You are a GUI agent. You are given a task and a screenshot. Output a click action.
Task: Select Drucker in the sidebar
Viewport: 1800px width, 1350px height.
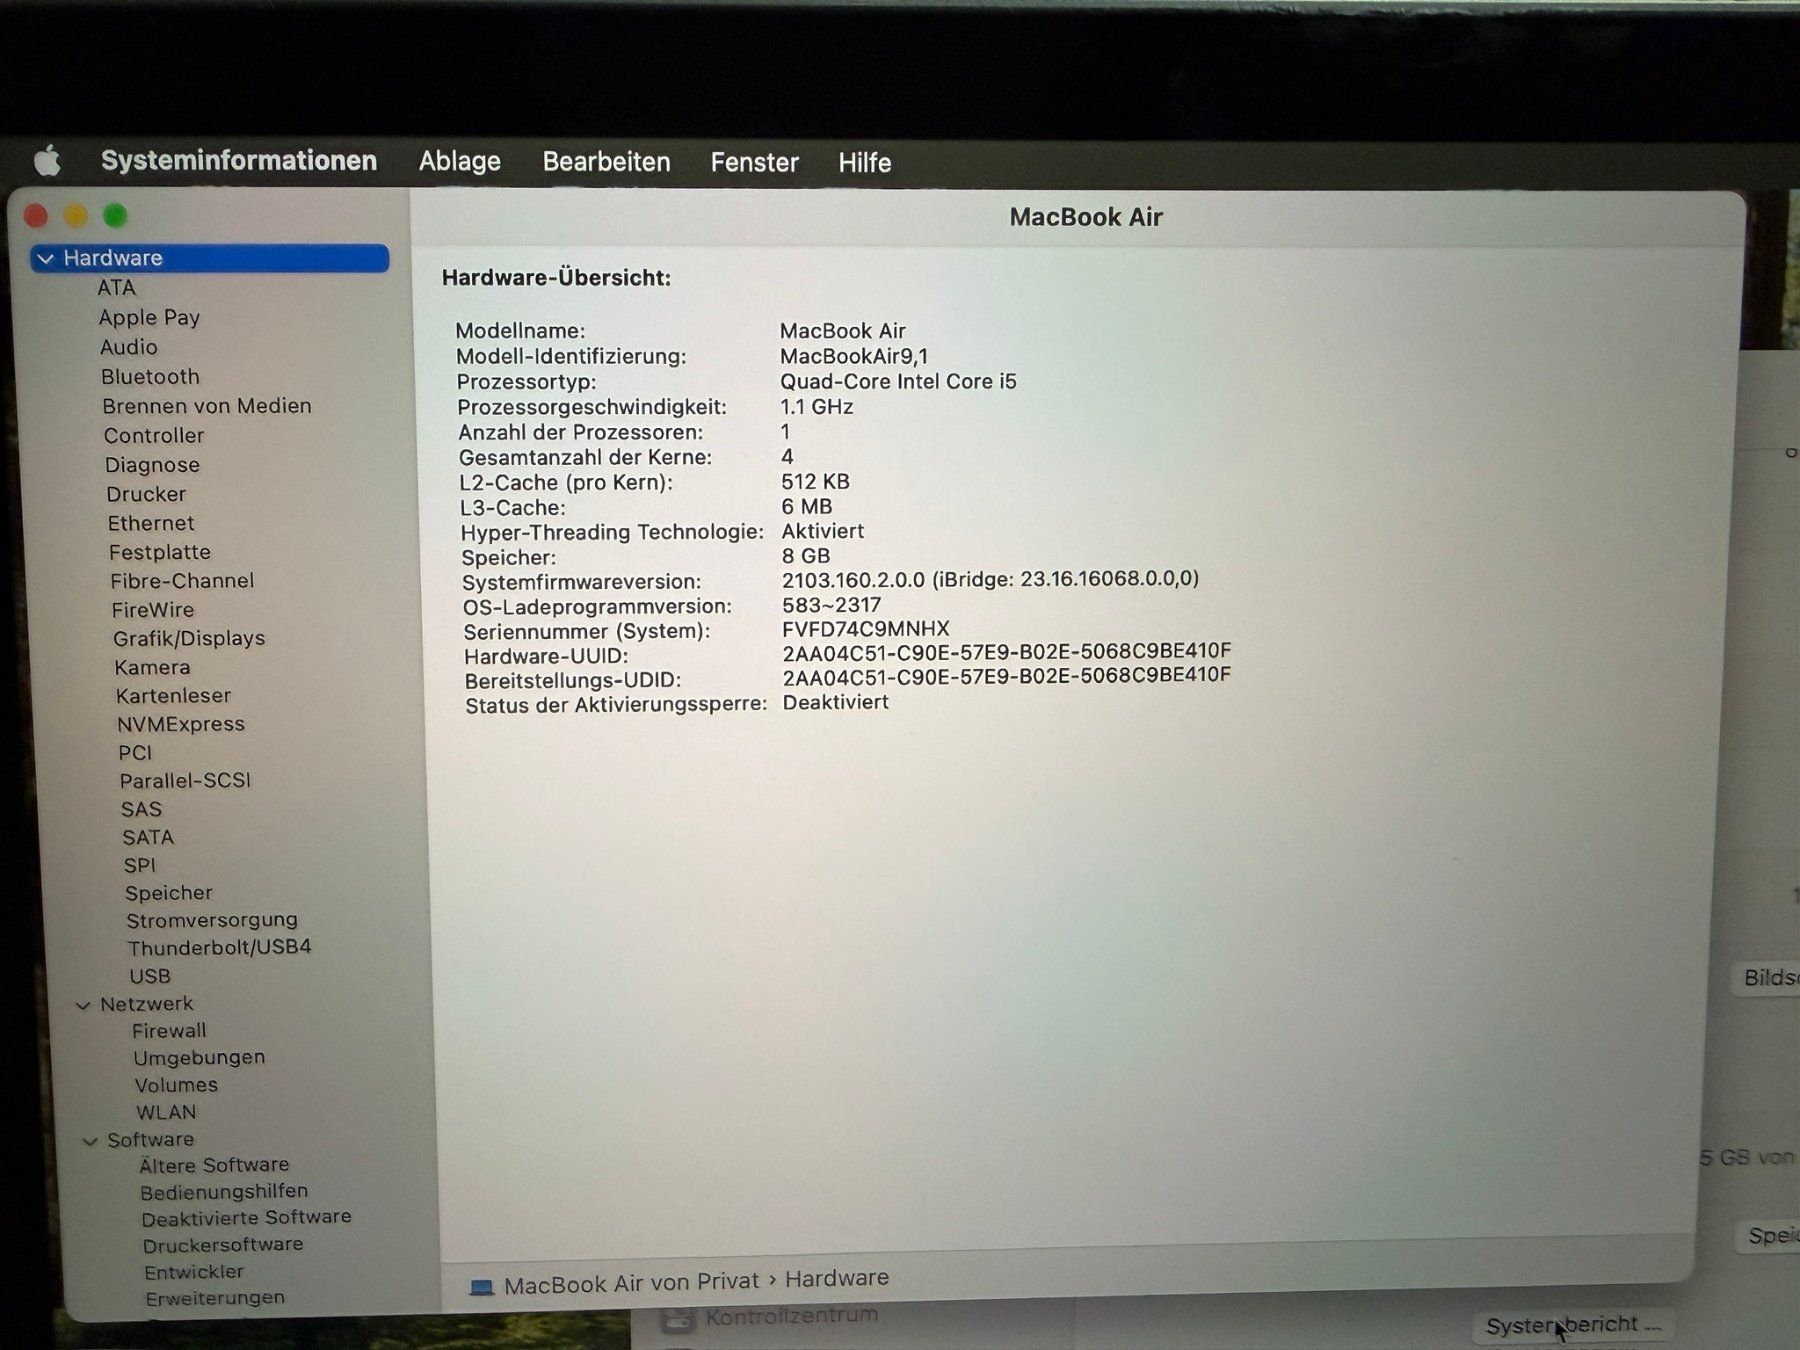click(146, 494)
